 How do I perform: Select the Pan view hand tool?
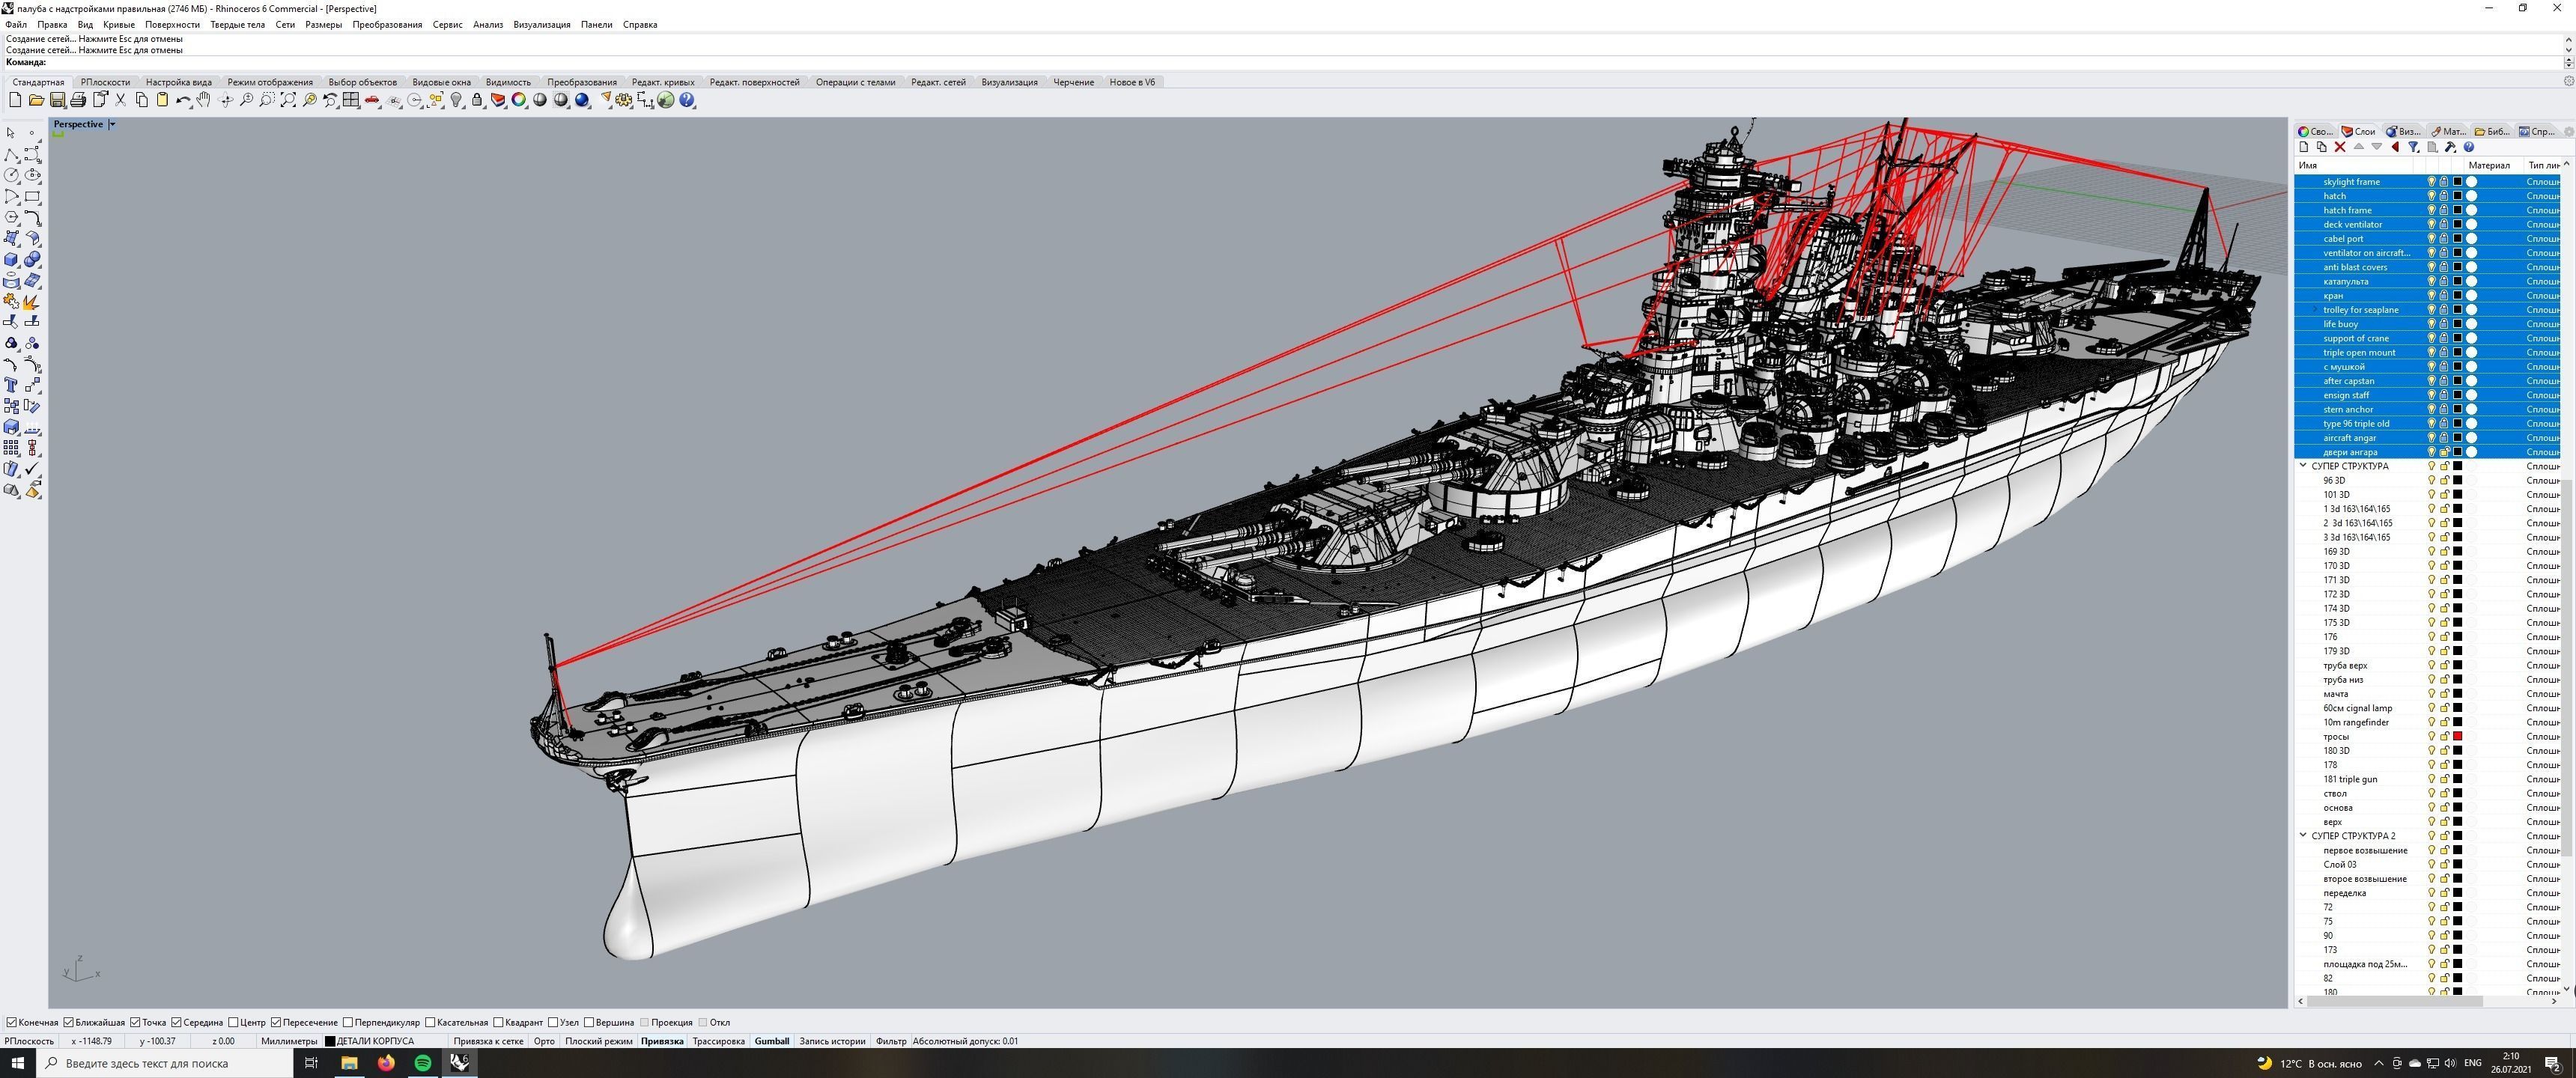(x=204, y=100)
